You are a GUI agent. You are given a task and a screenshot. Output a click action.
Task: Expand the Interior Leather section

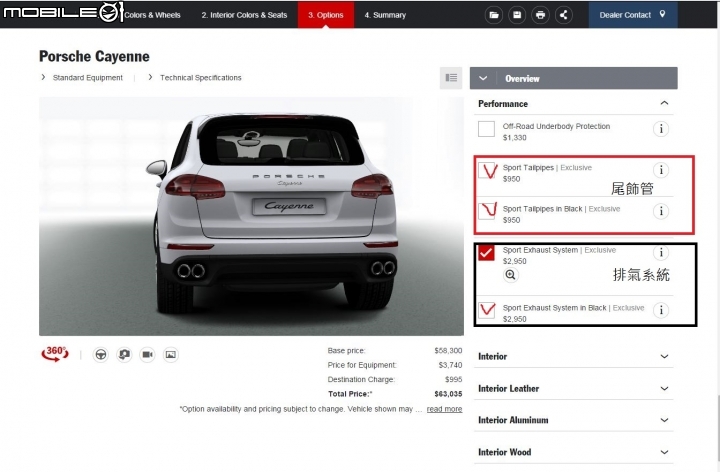574,388
